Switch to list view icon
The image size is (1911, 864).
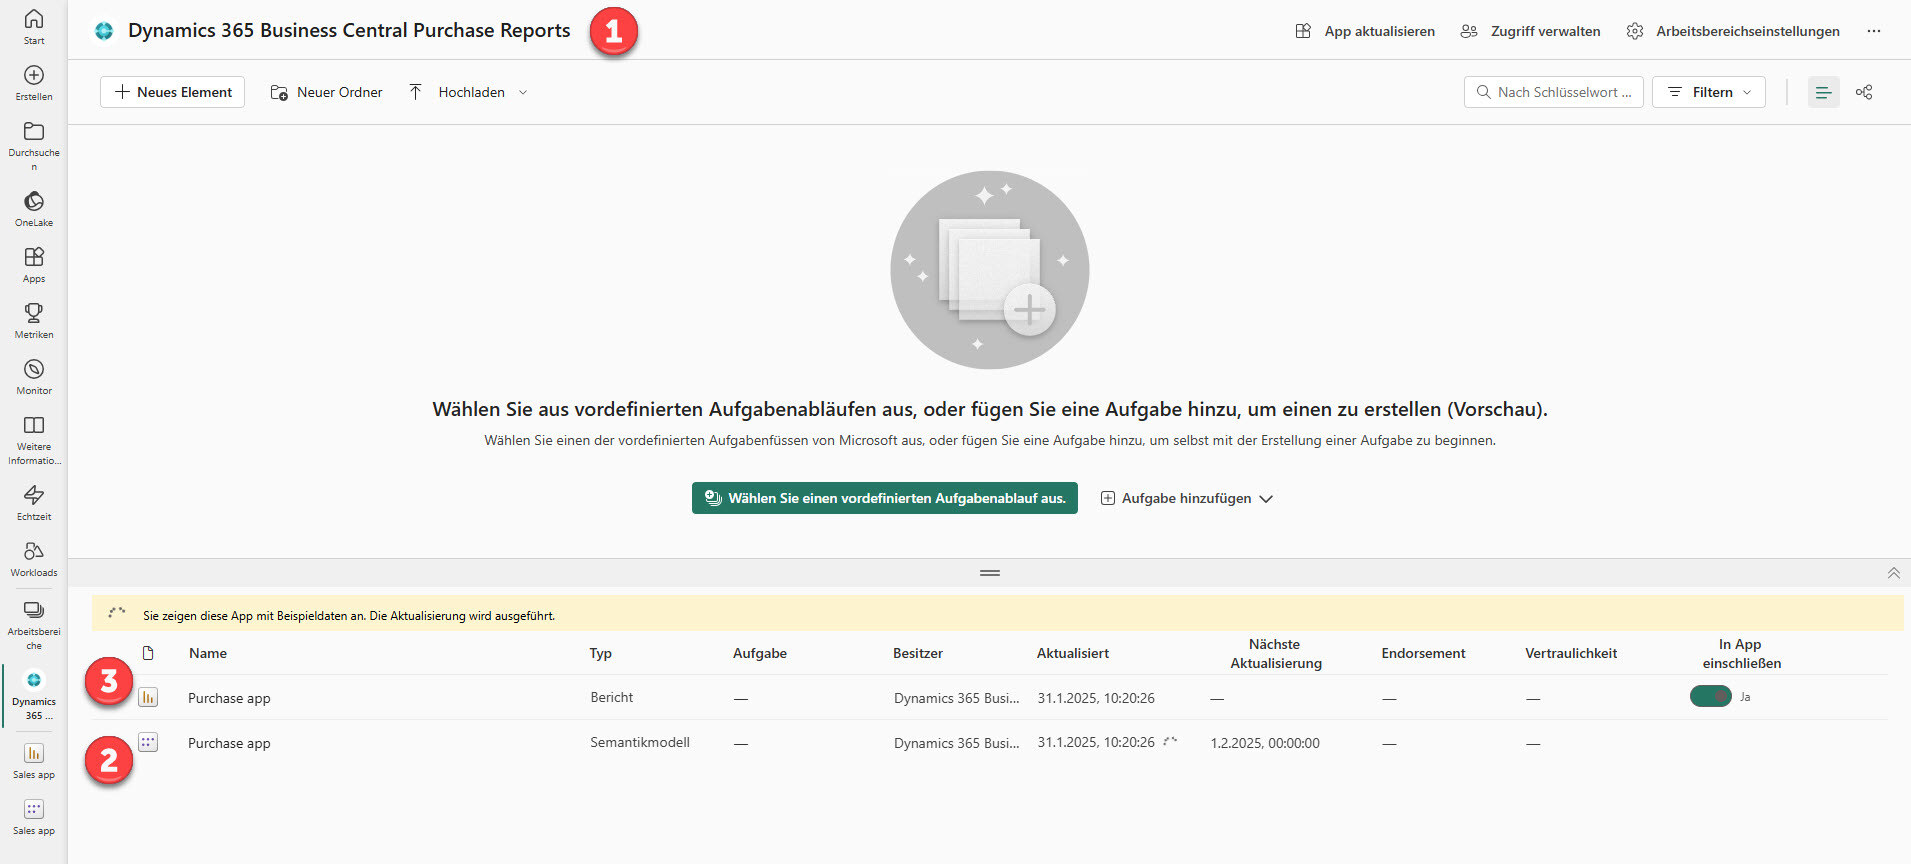click(1823, 92)
